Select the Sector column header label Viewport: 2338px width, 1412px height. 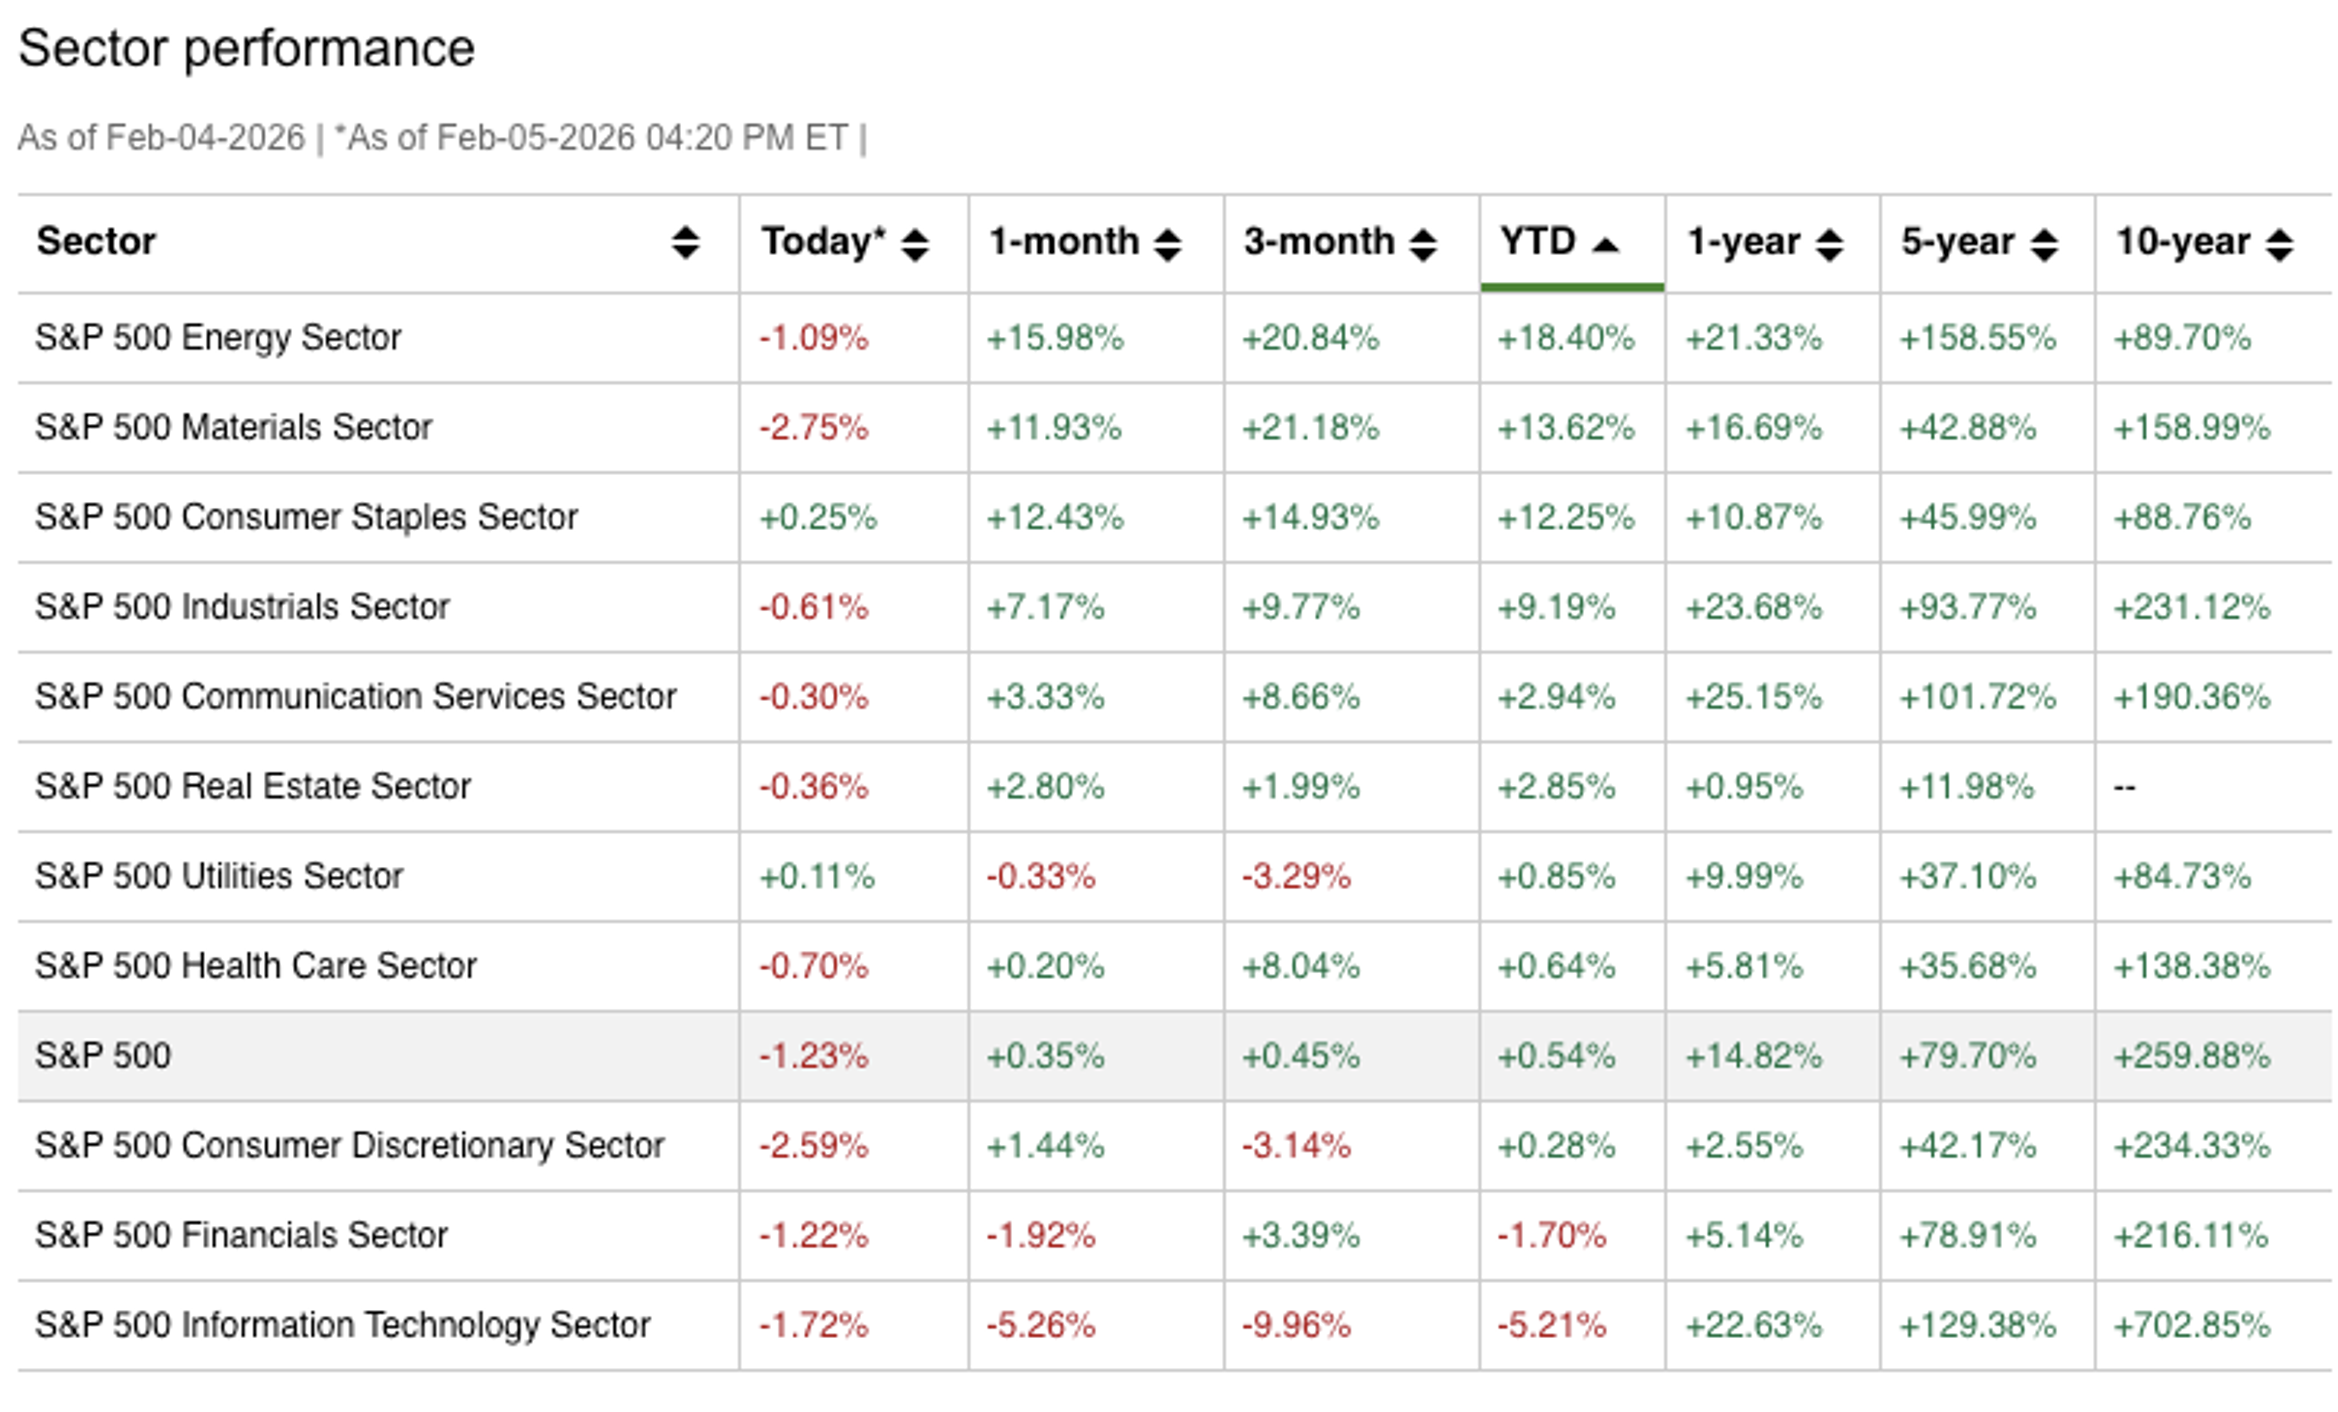pos(97,242)
